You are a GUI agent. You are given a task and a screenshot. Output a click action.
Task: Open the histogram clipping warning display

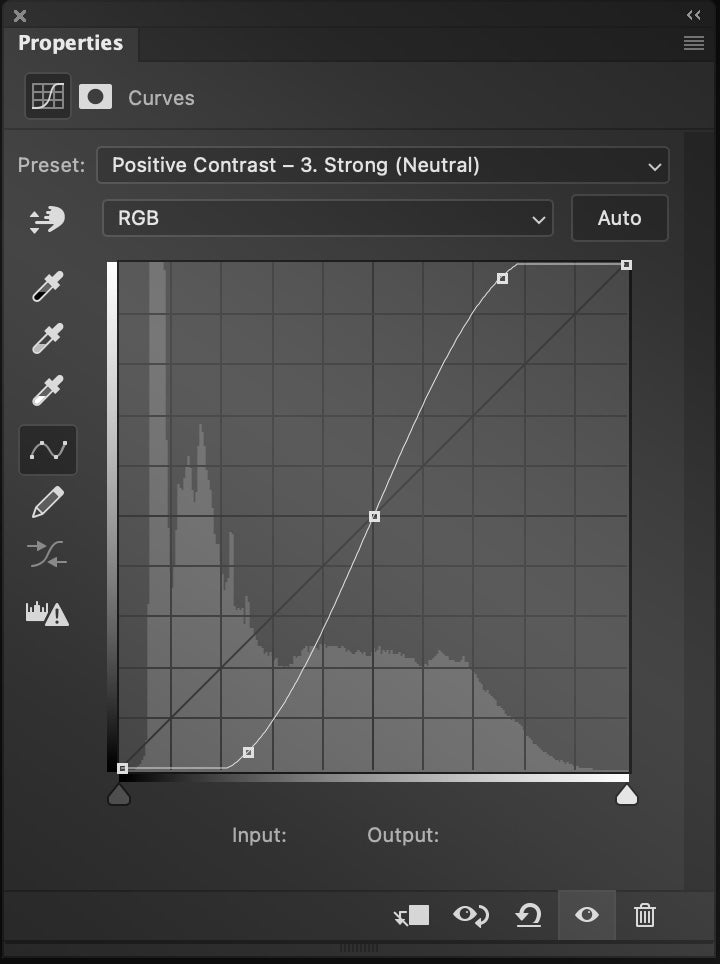(x=47, y=613)
